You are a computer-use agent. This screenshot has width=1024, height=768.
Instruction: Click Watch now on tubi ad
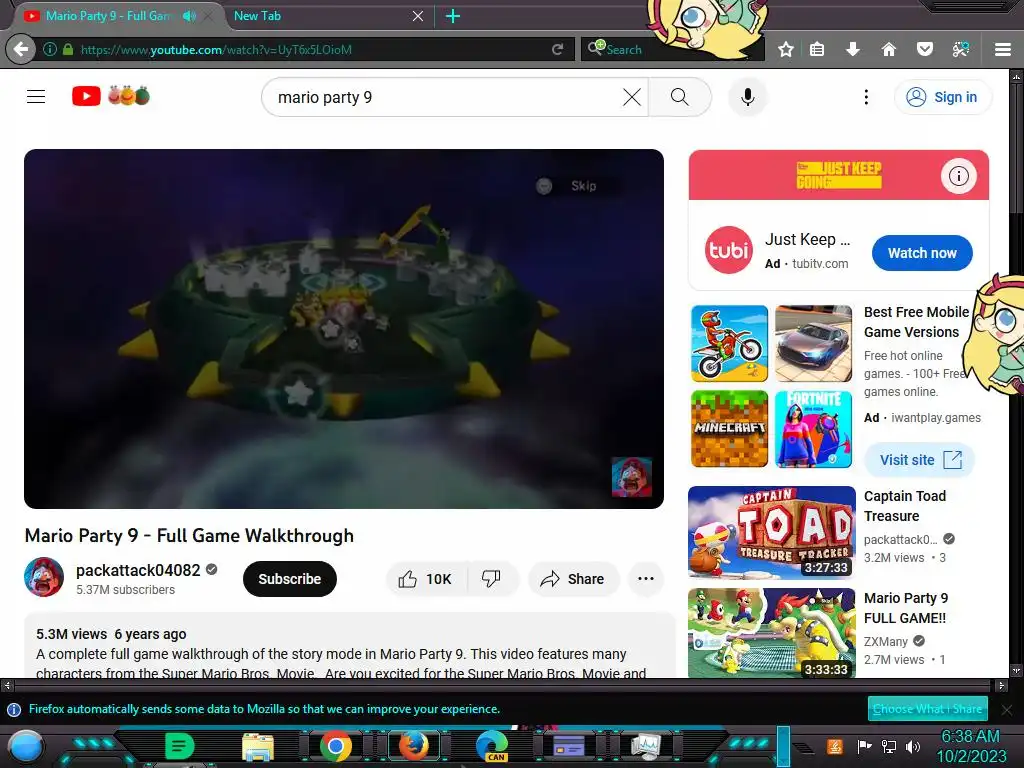[921, 253]
